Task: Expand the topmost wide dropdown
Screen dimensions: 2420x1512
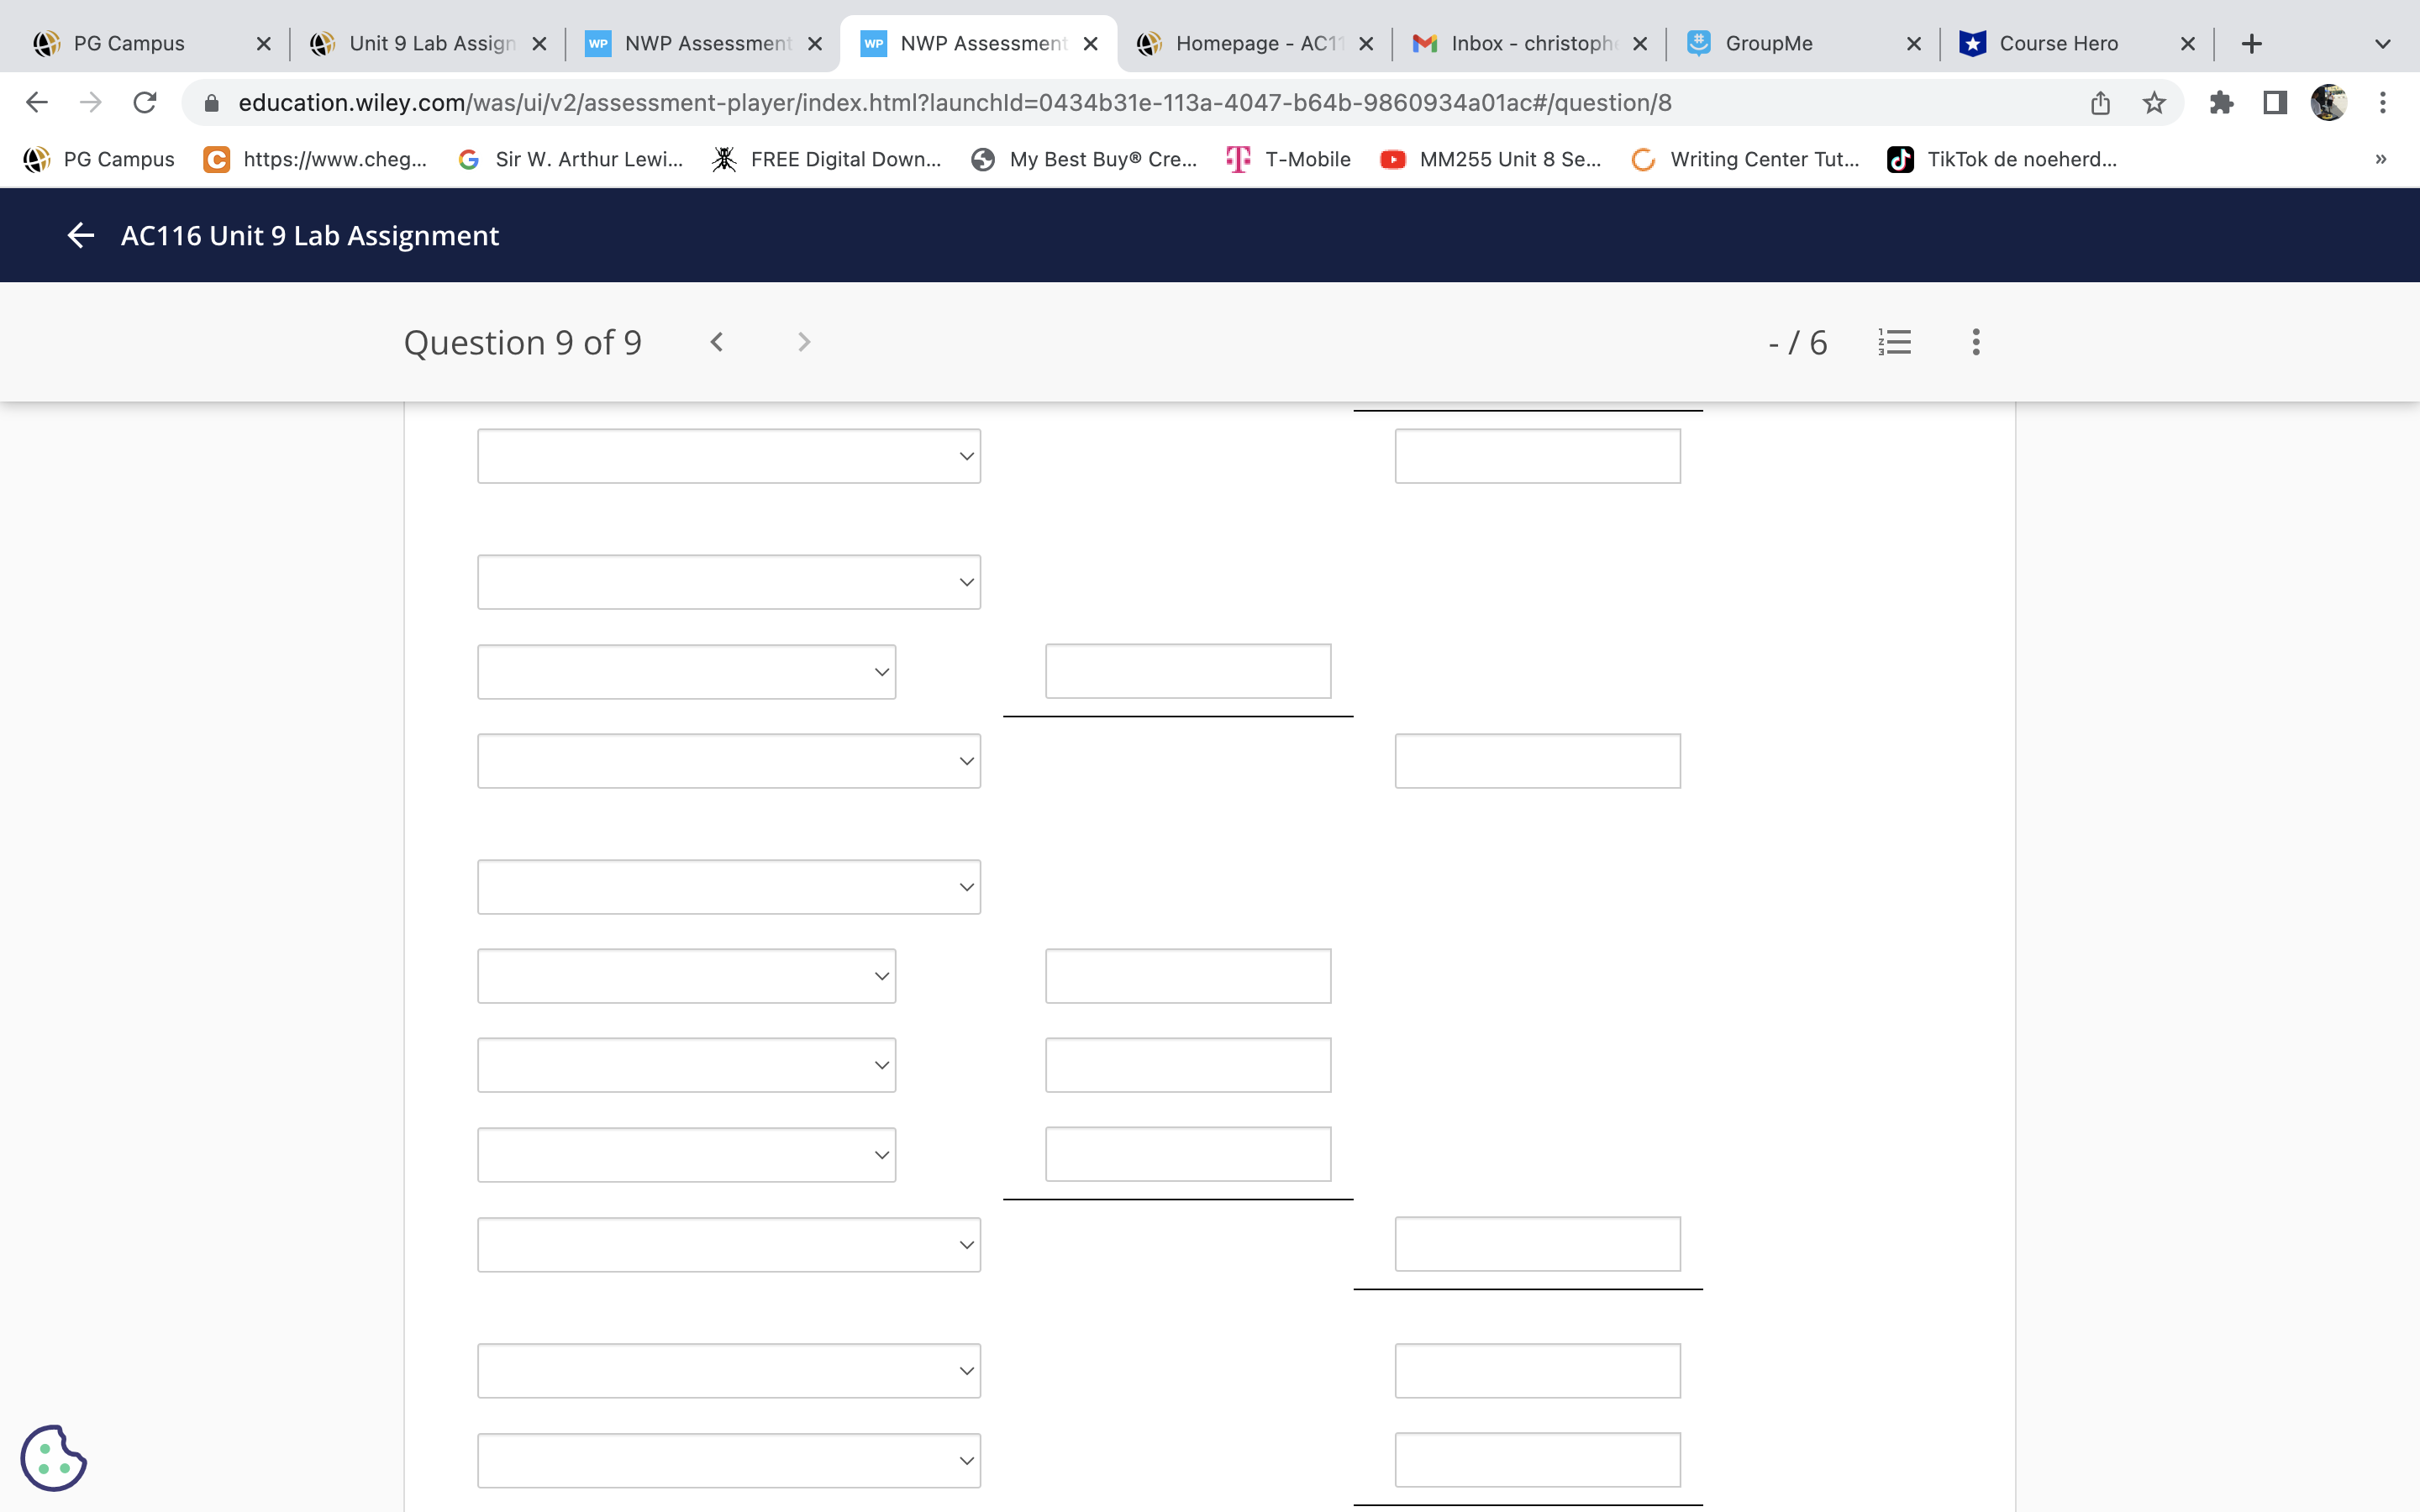Action: [728, 456]
